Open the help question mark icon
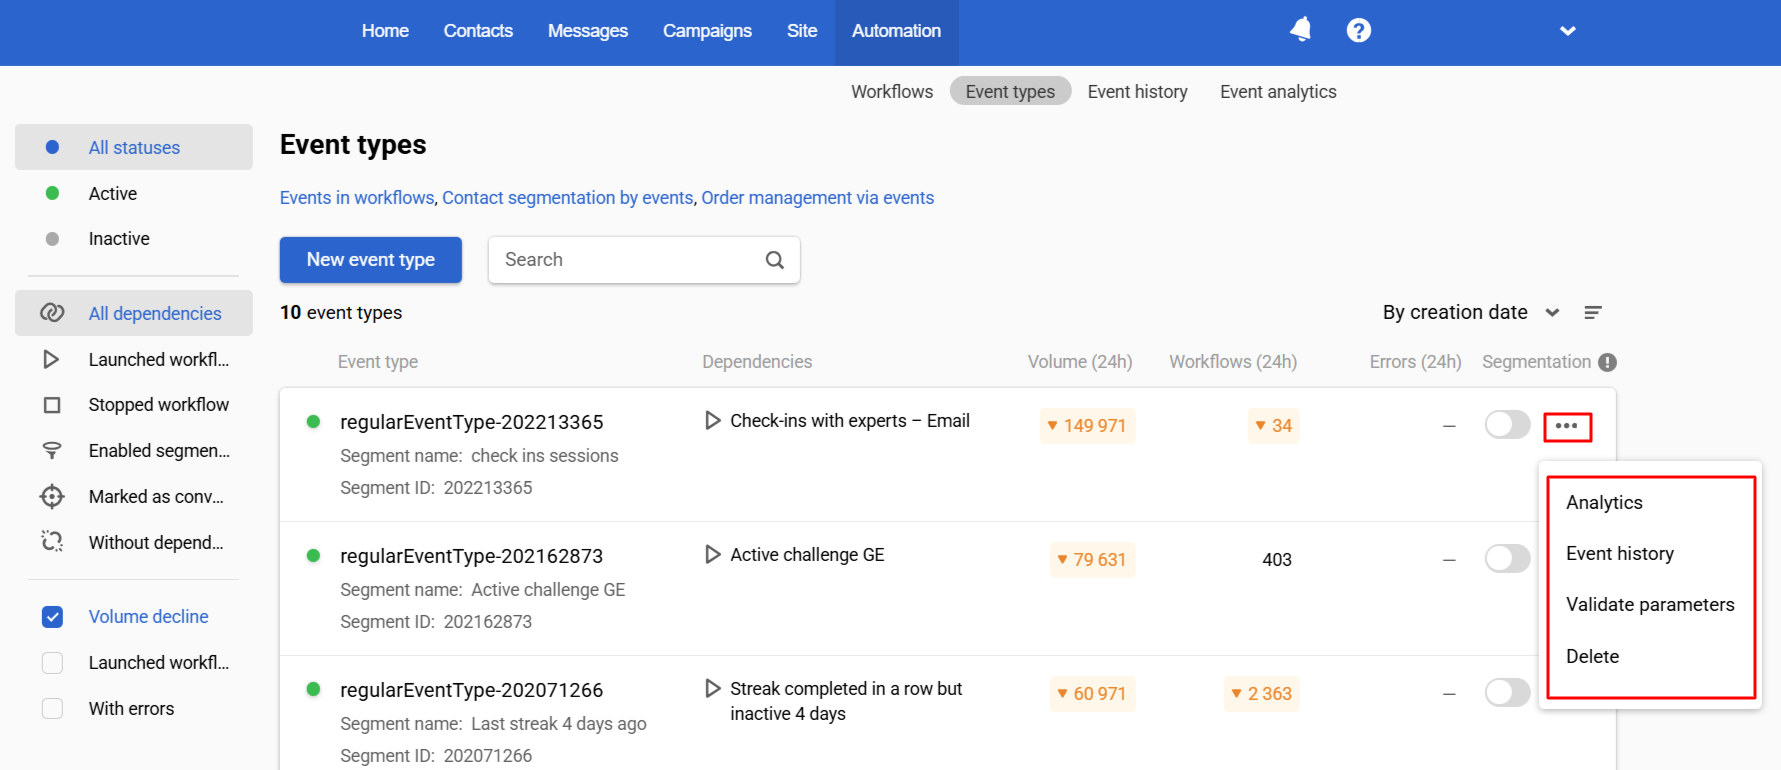This screenshot has width=1781, height=770. click(x=1358, y=30)
